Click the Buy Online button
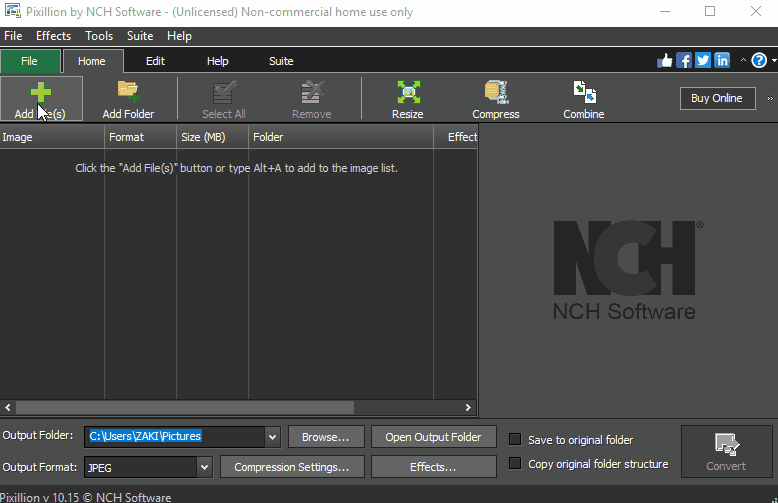The width and height of the screenshot is (778, 503). coord(717,98)
